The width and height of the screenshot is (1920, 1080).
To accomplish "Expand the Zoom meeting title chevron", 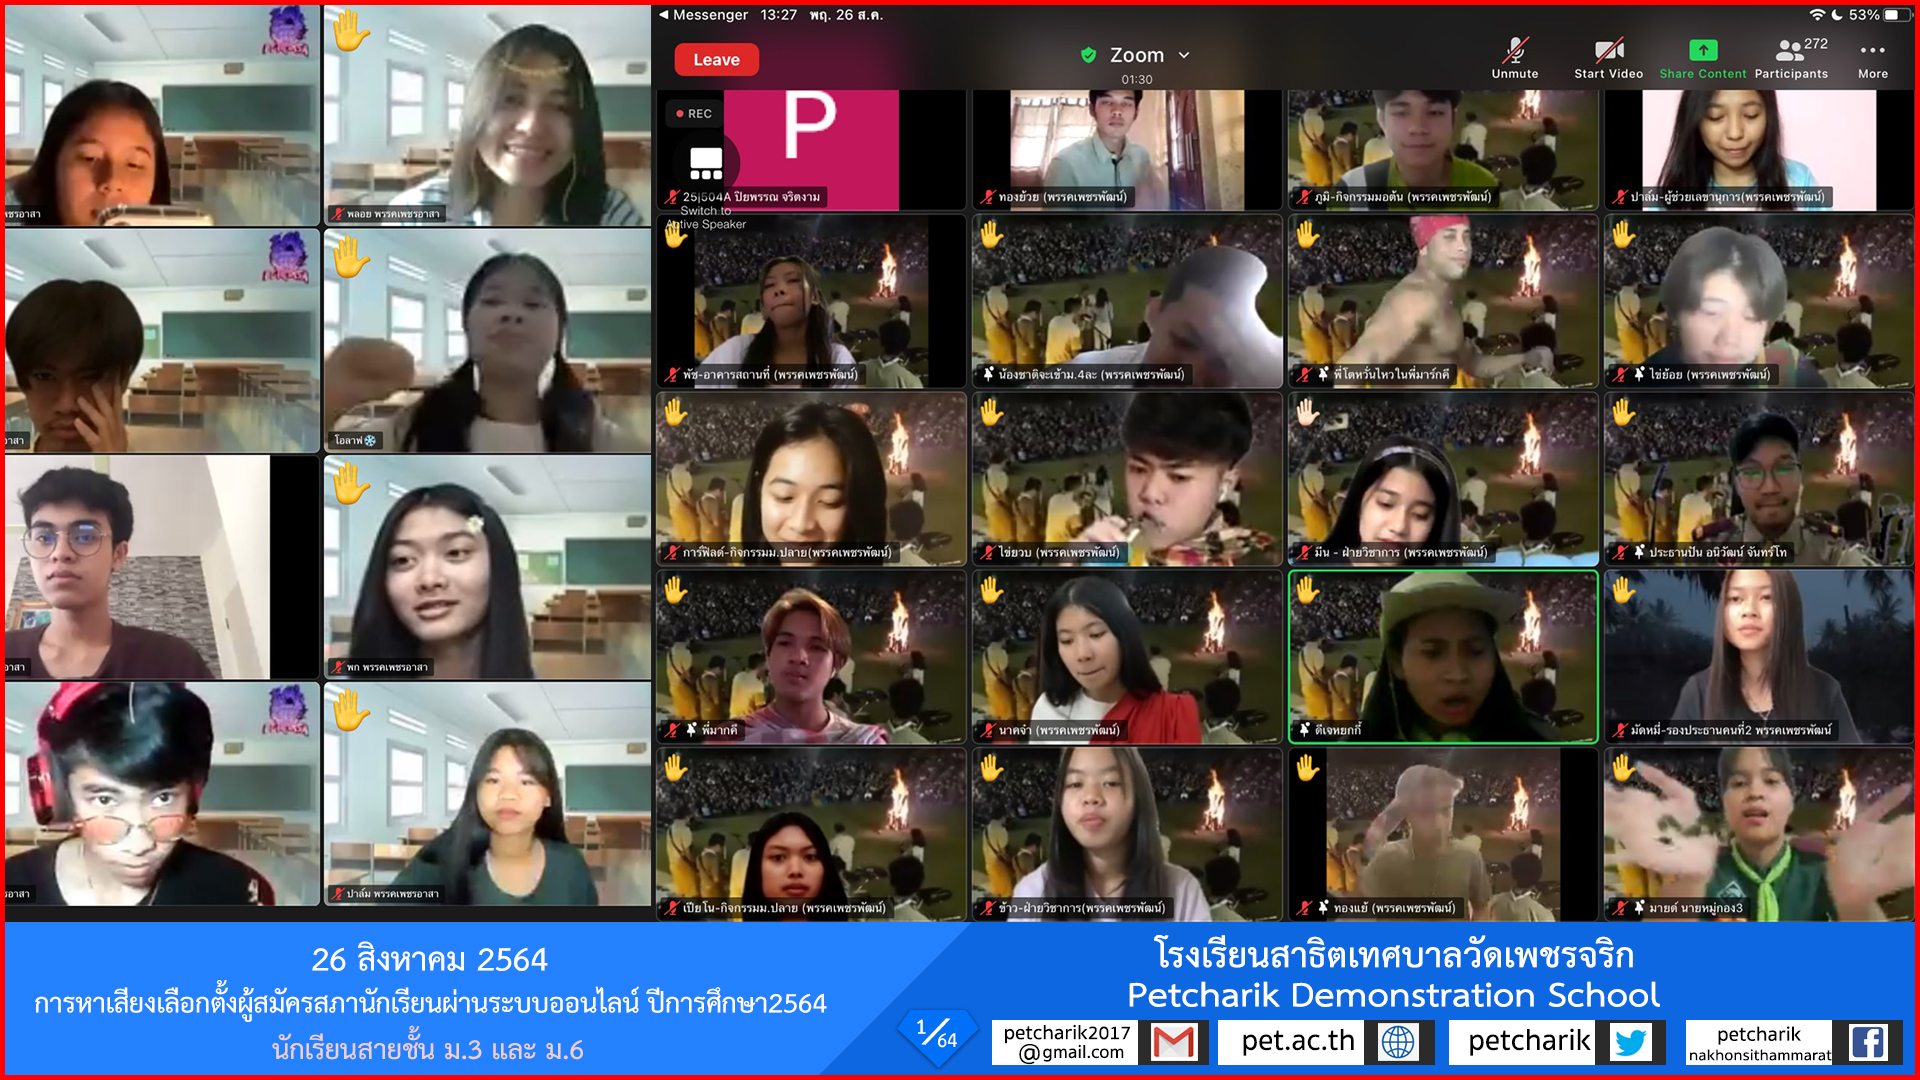I will pyautogui.click(x=1184, y=55).
